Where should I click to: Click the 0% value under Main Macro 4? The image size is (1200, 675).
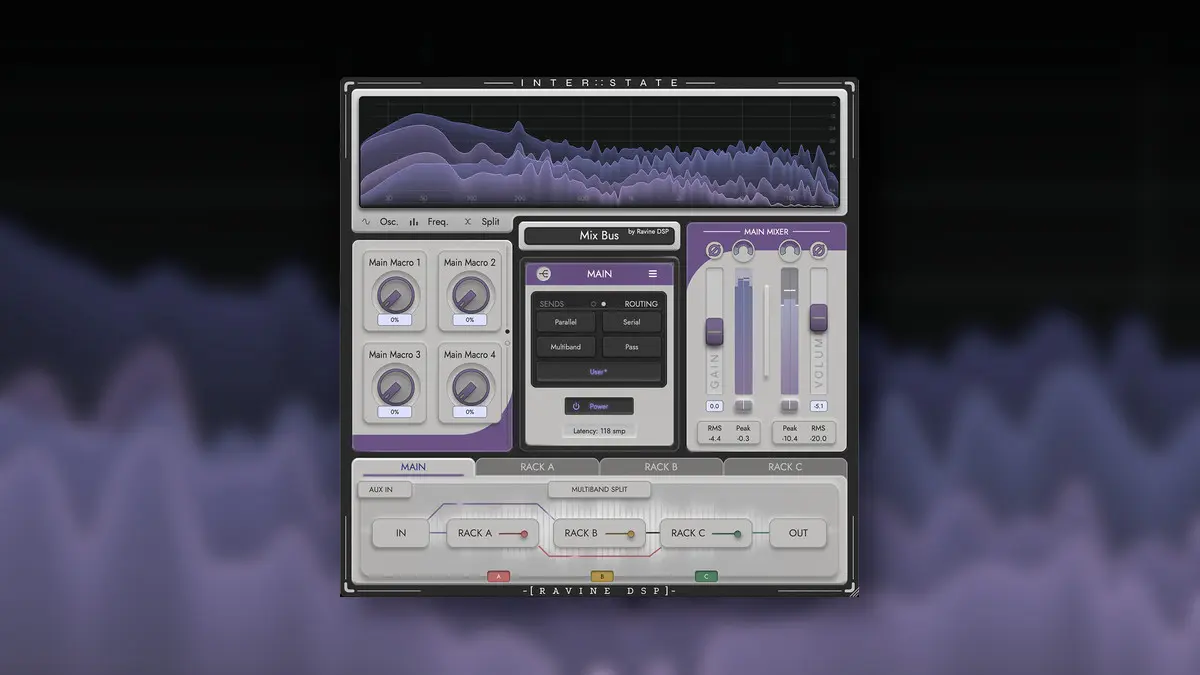(470, 412)
